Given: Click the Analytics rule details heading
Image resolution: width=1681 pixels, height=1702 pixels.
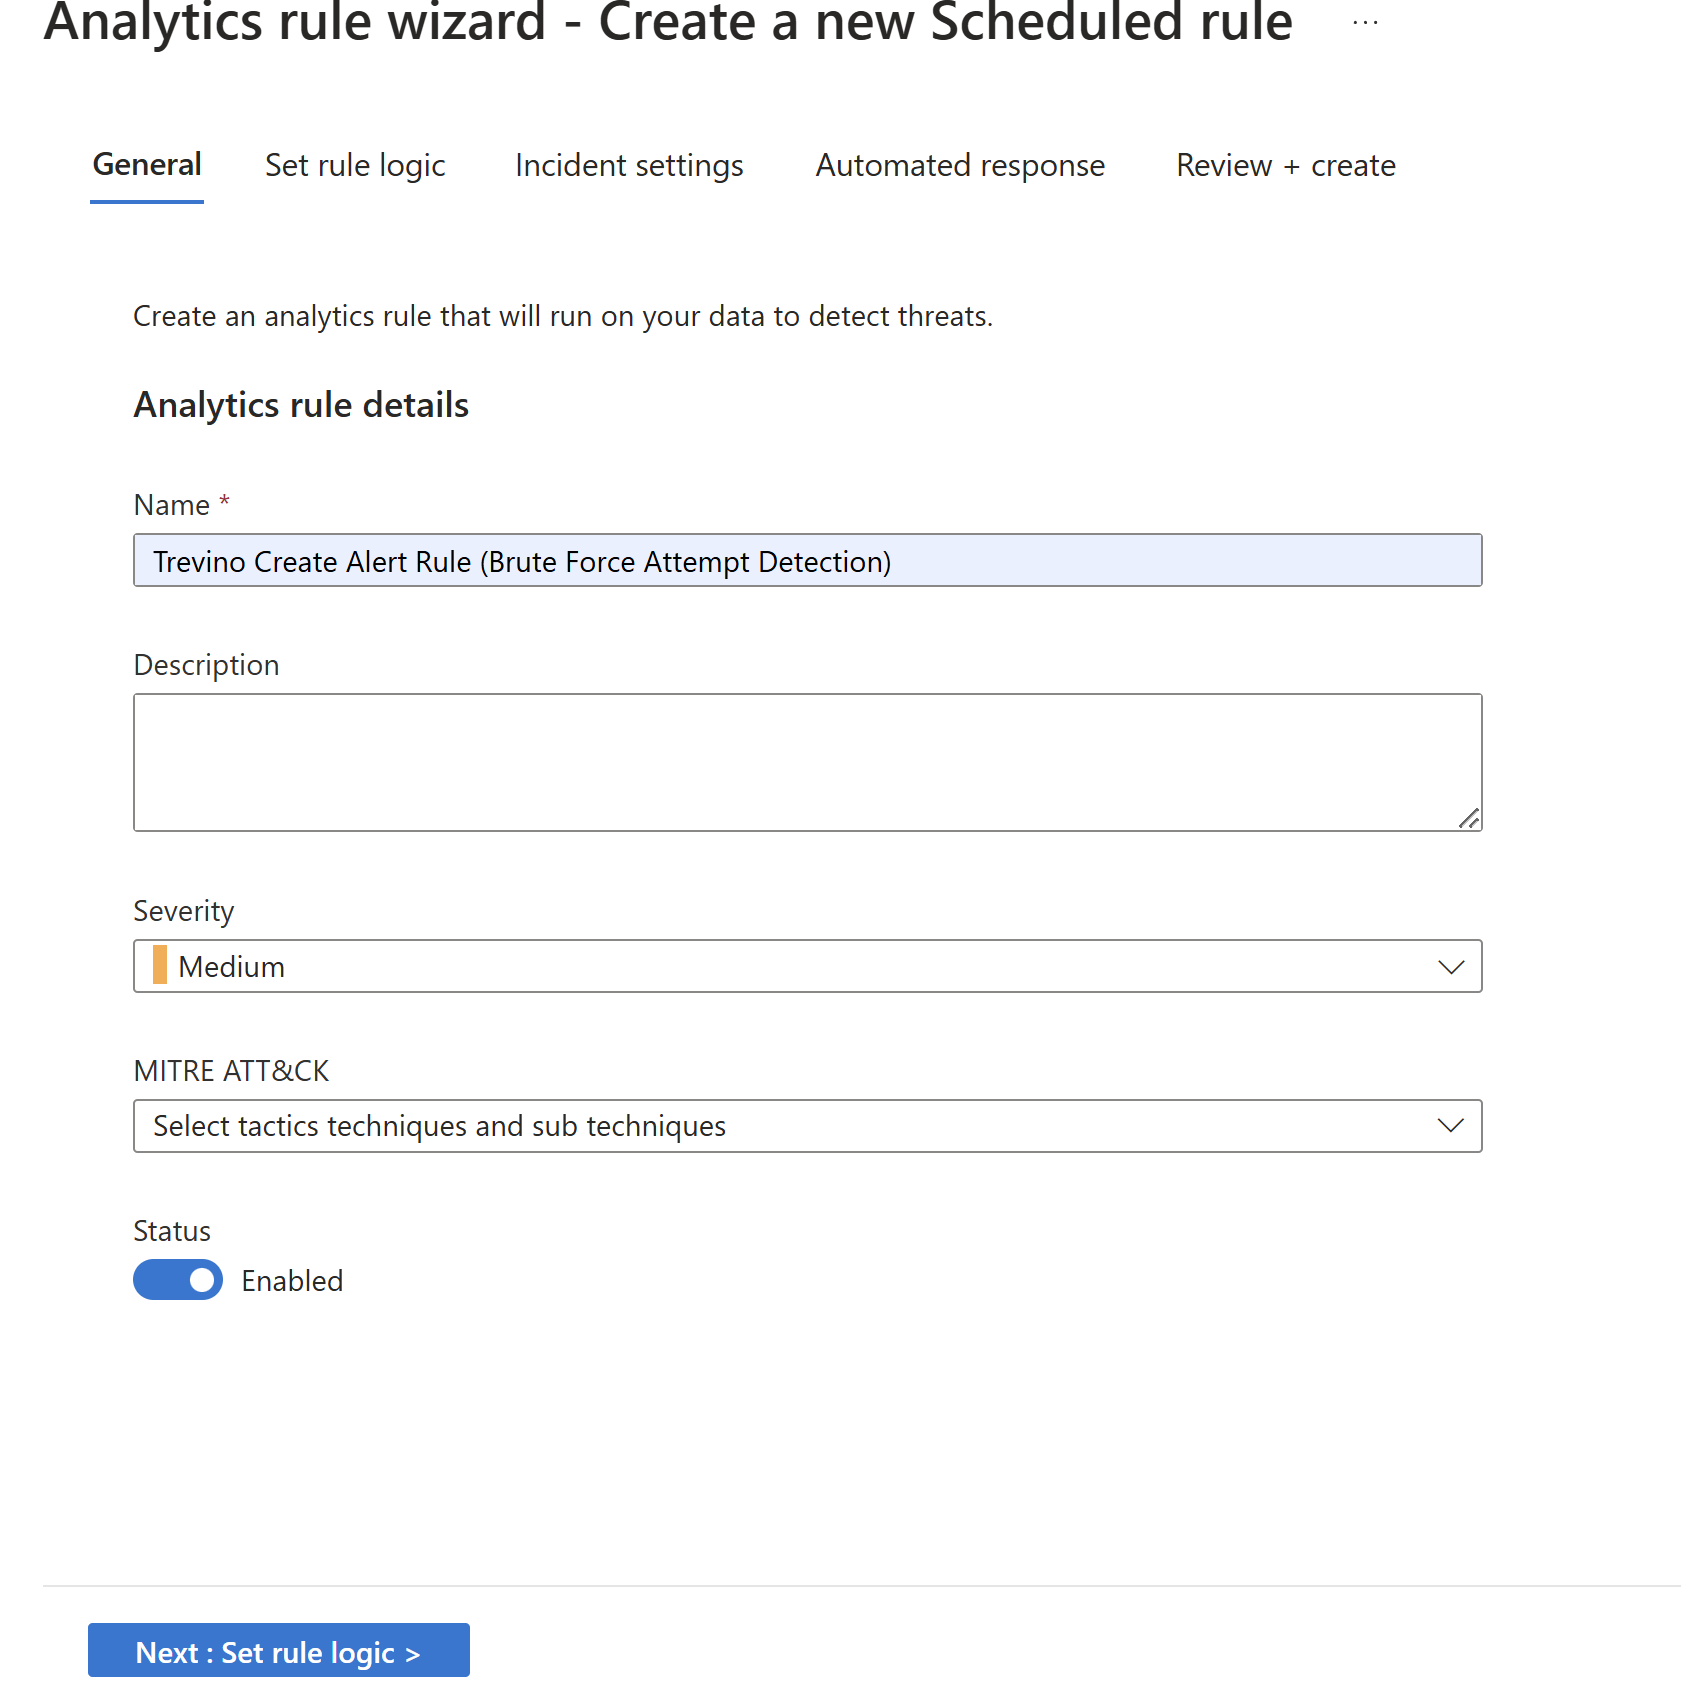Looking at the screenshot, I should (301, 405).
